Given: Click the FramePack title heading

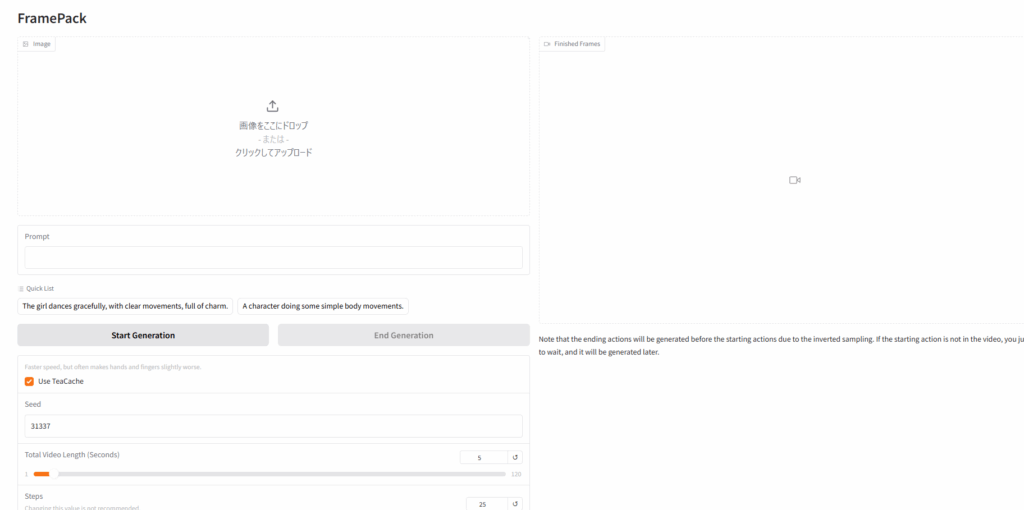Looking at the screenshot, I should click(52, 18).
